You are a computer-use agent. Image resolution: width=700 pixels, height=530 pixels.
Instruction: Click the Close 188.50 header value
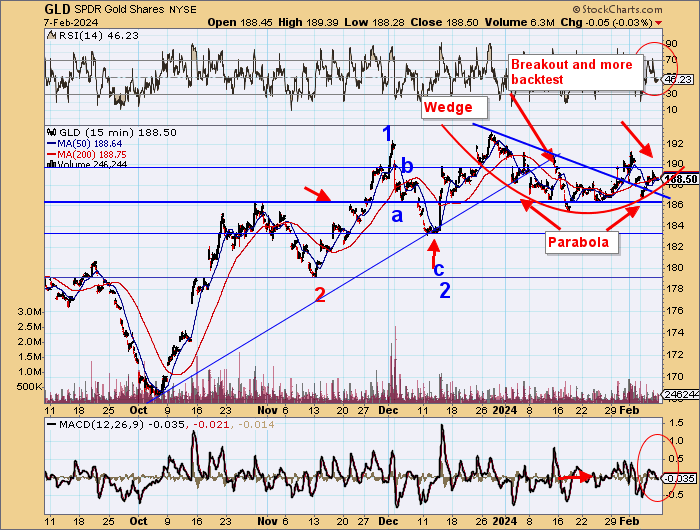coord(444,22)
